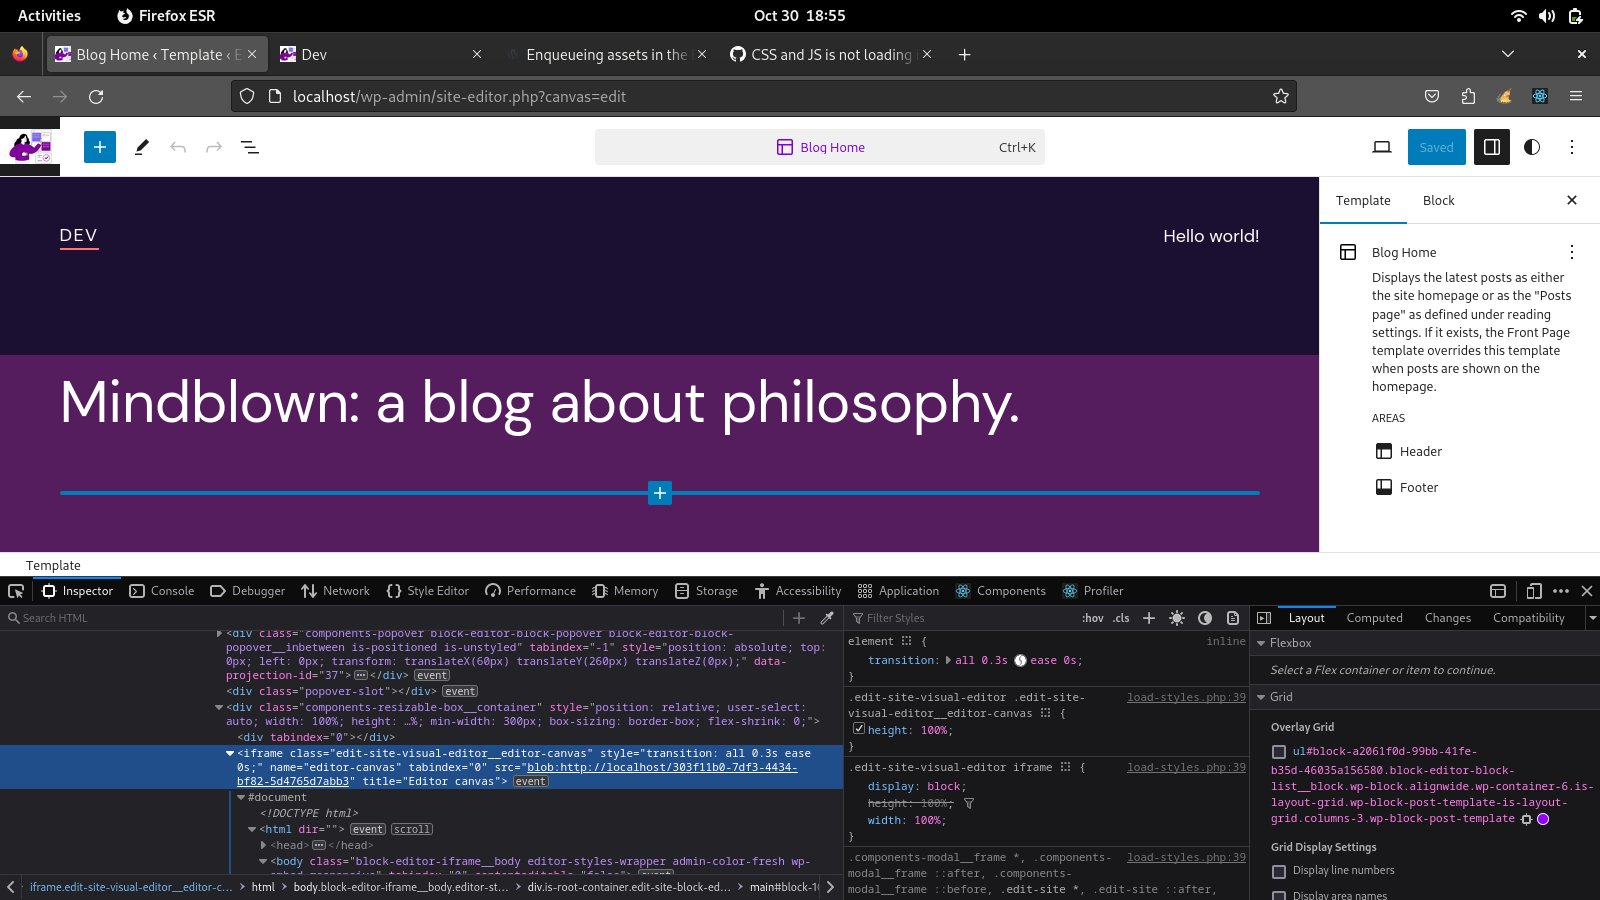Open the Document Overview list view

pyautogui.click(x=249, y=147)
